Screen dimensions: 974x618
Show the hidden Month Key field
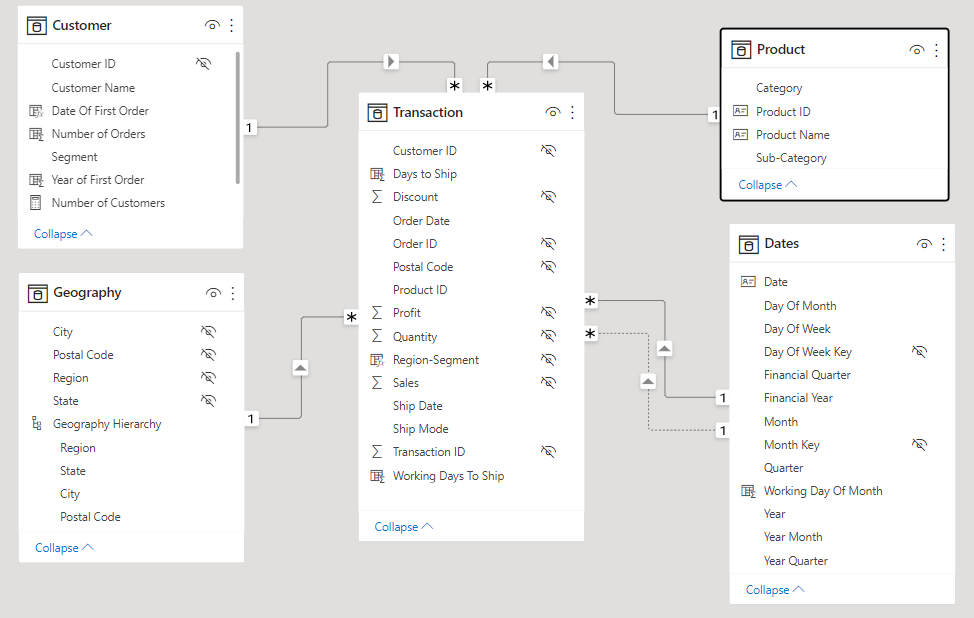(x=919, y=445)
